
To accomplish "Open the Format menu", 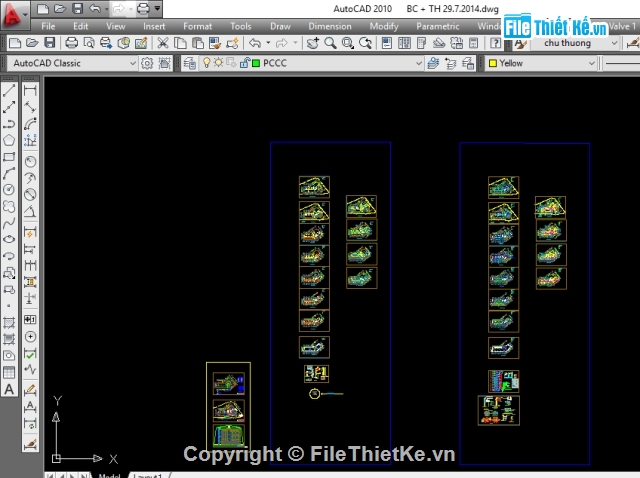I will click(198, 27).
